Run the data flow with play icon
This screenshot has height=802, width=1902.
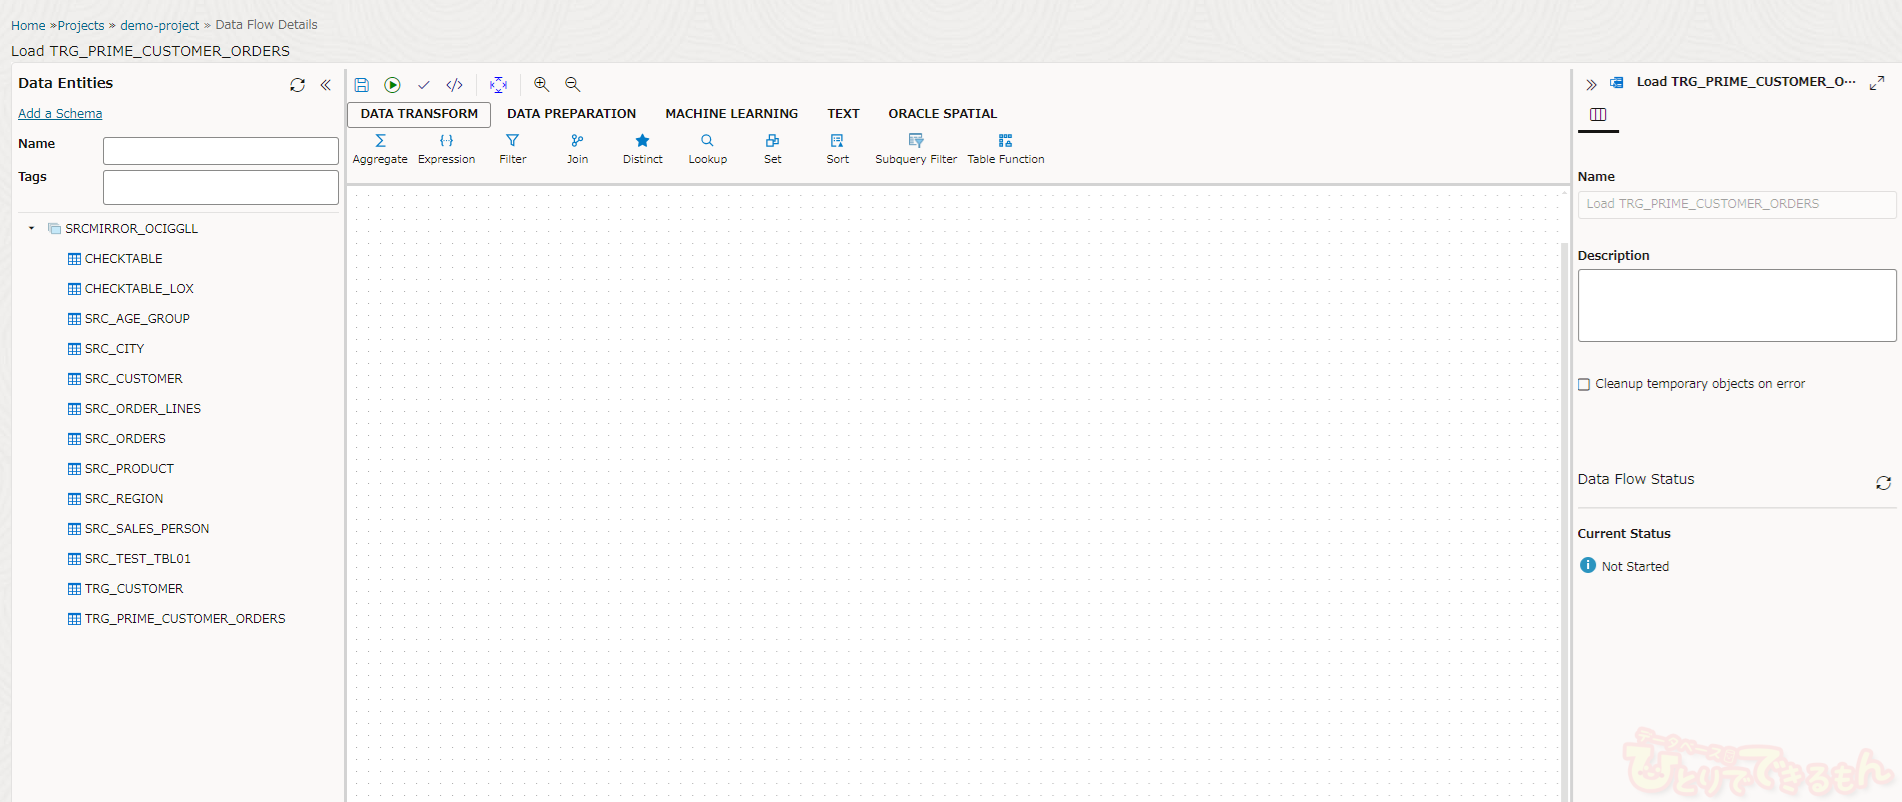coord(393,85)
